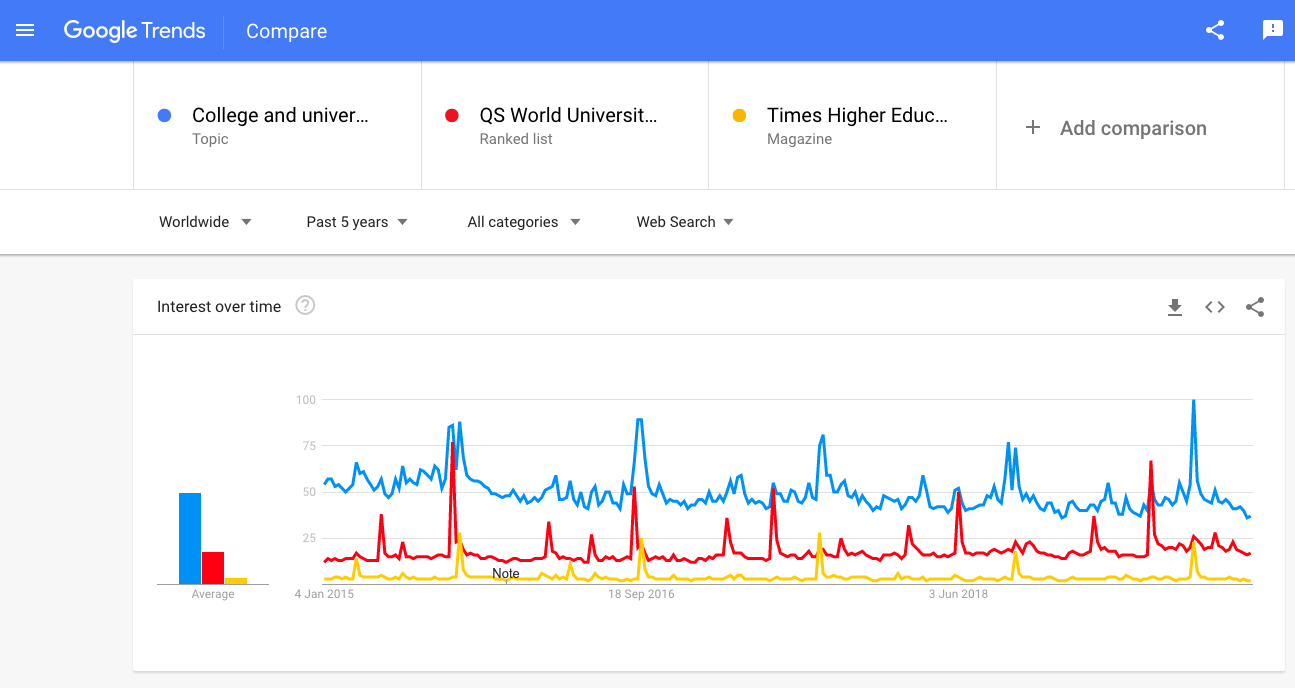Share the interest over time chart
The width and height of the screenshot is (1295, 688).
click(1255, 307)
